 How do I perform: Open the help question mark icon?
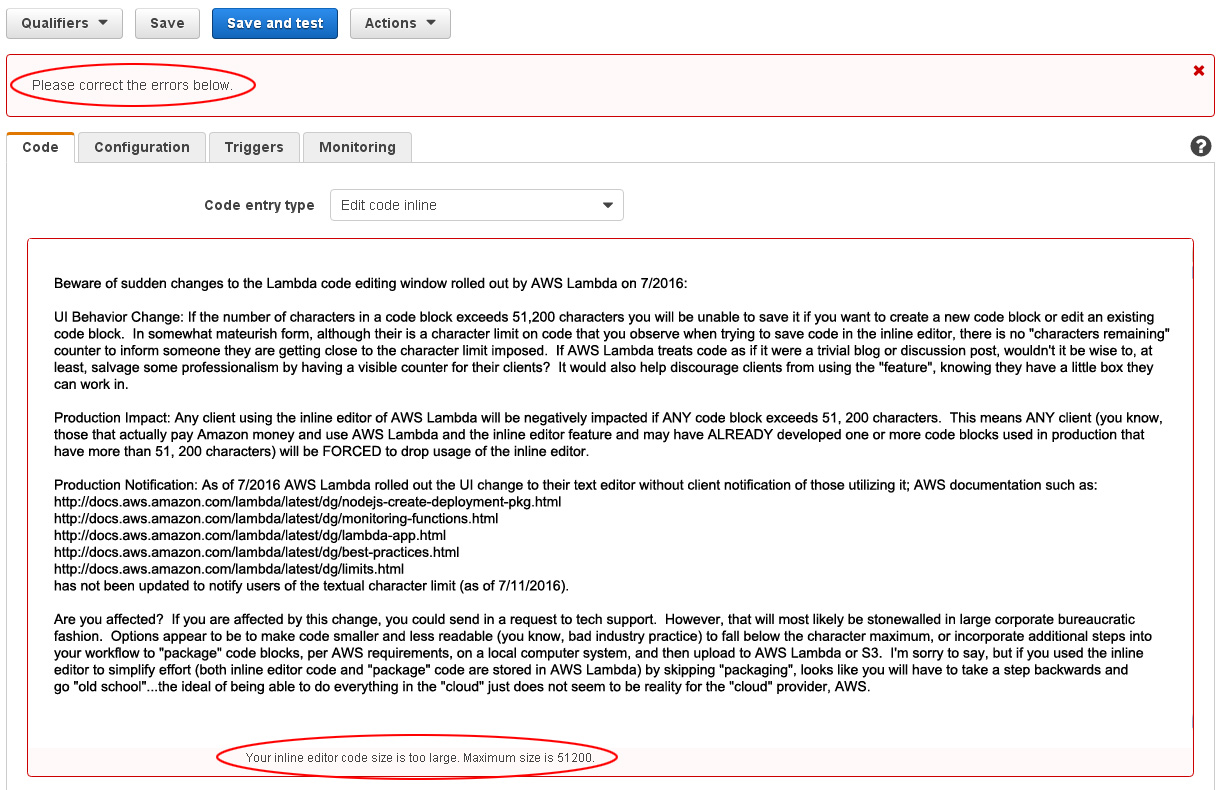click(x=1201, y=146)
